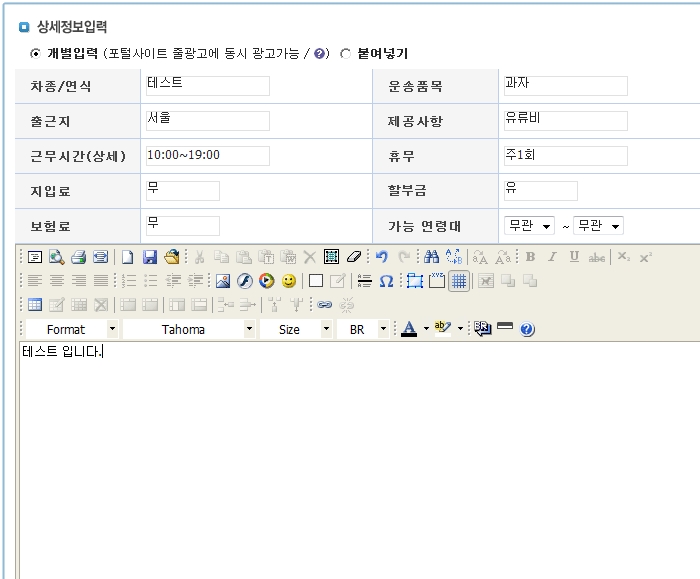Insert numbered list
Viewport: 700px width, 579px height.
tap(129, 281)
